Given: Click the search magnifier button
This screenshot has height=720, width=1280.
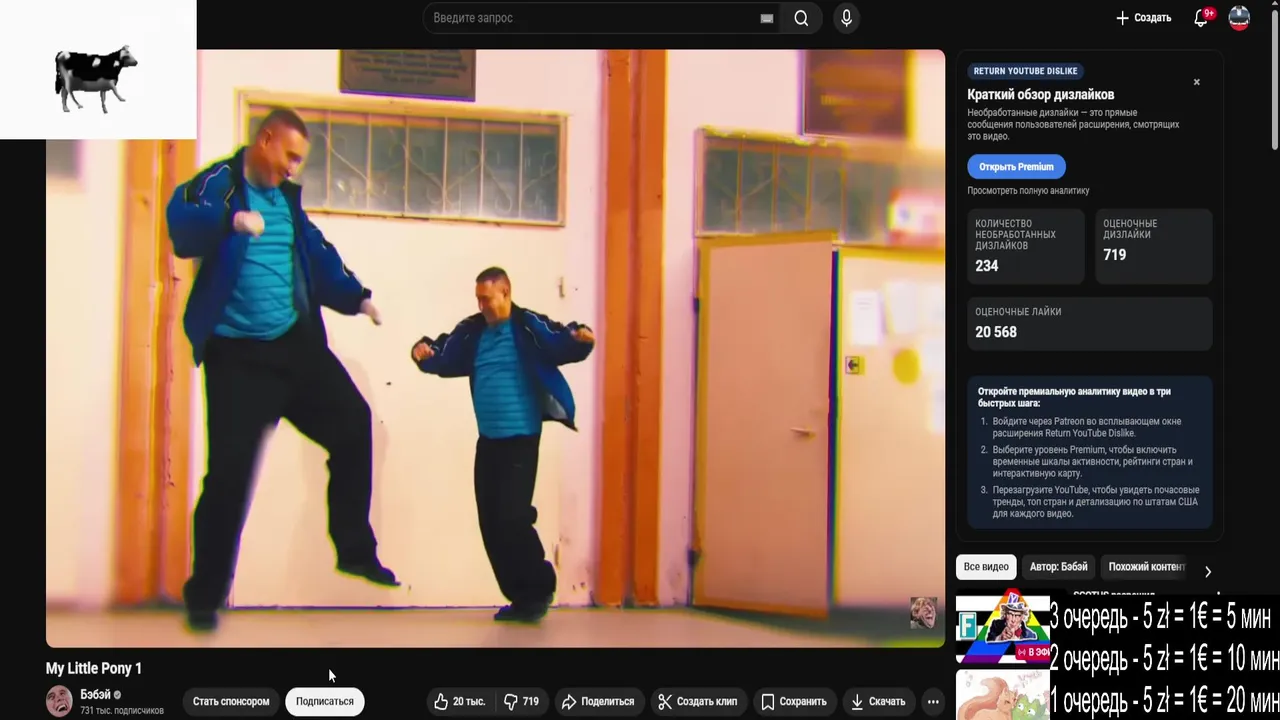Looking at the screenshot, I should [801, 18].
